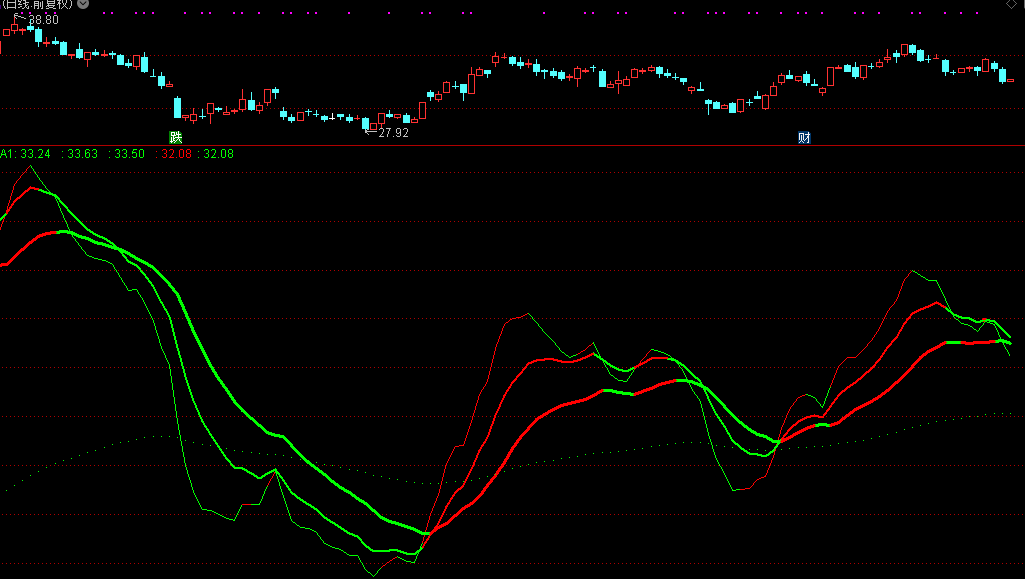This screenshot has width=1025, height=579.
Task: Select the candlestick marked by 27.92 arrow
Action: coord(366,124)
